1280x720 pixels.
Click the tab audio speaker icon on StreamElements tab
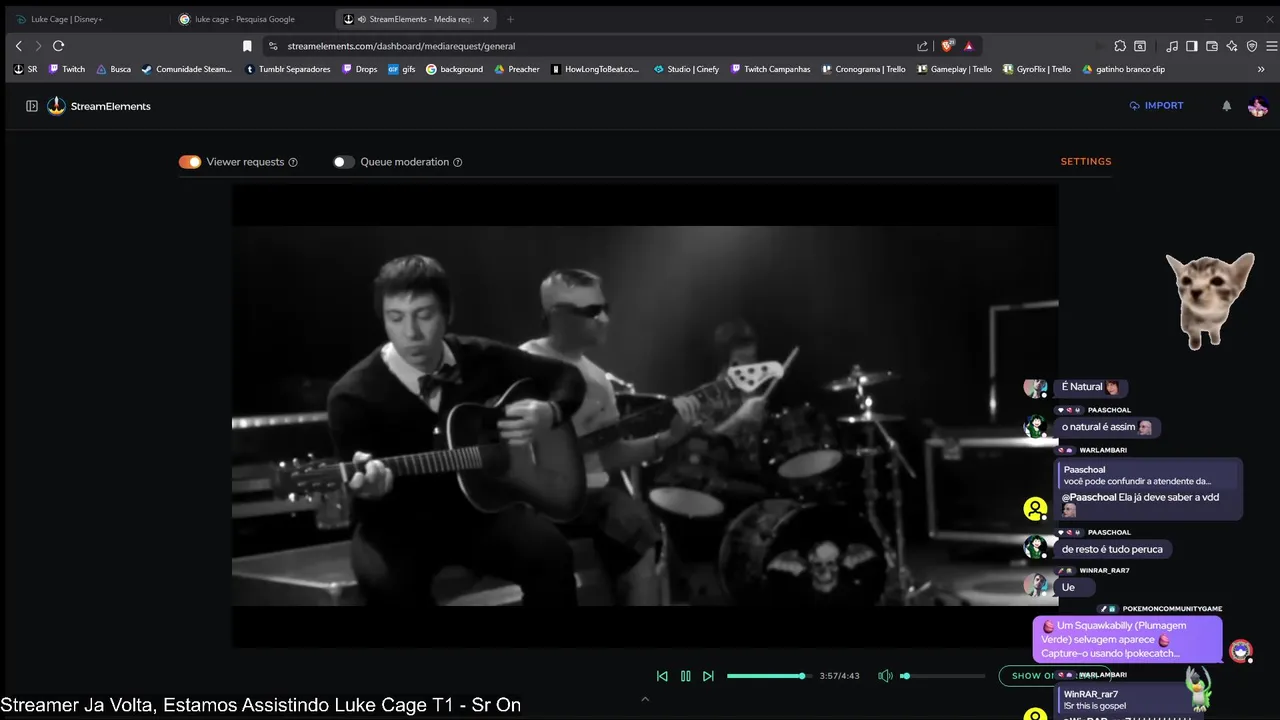[x=362, y=19]
